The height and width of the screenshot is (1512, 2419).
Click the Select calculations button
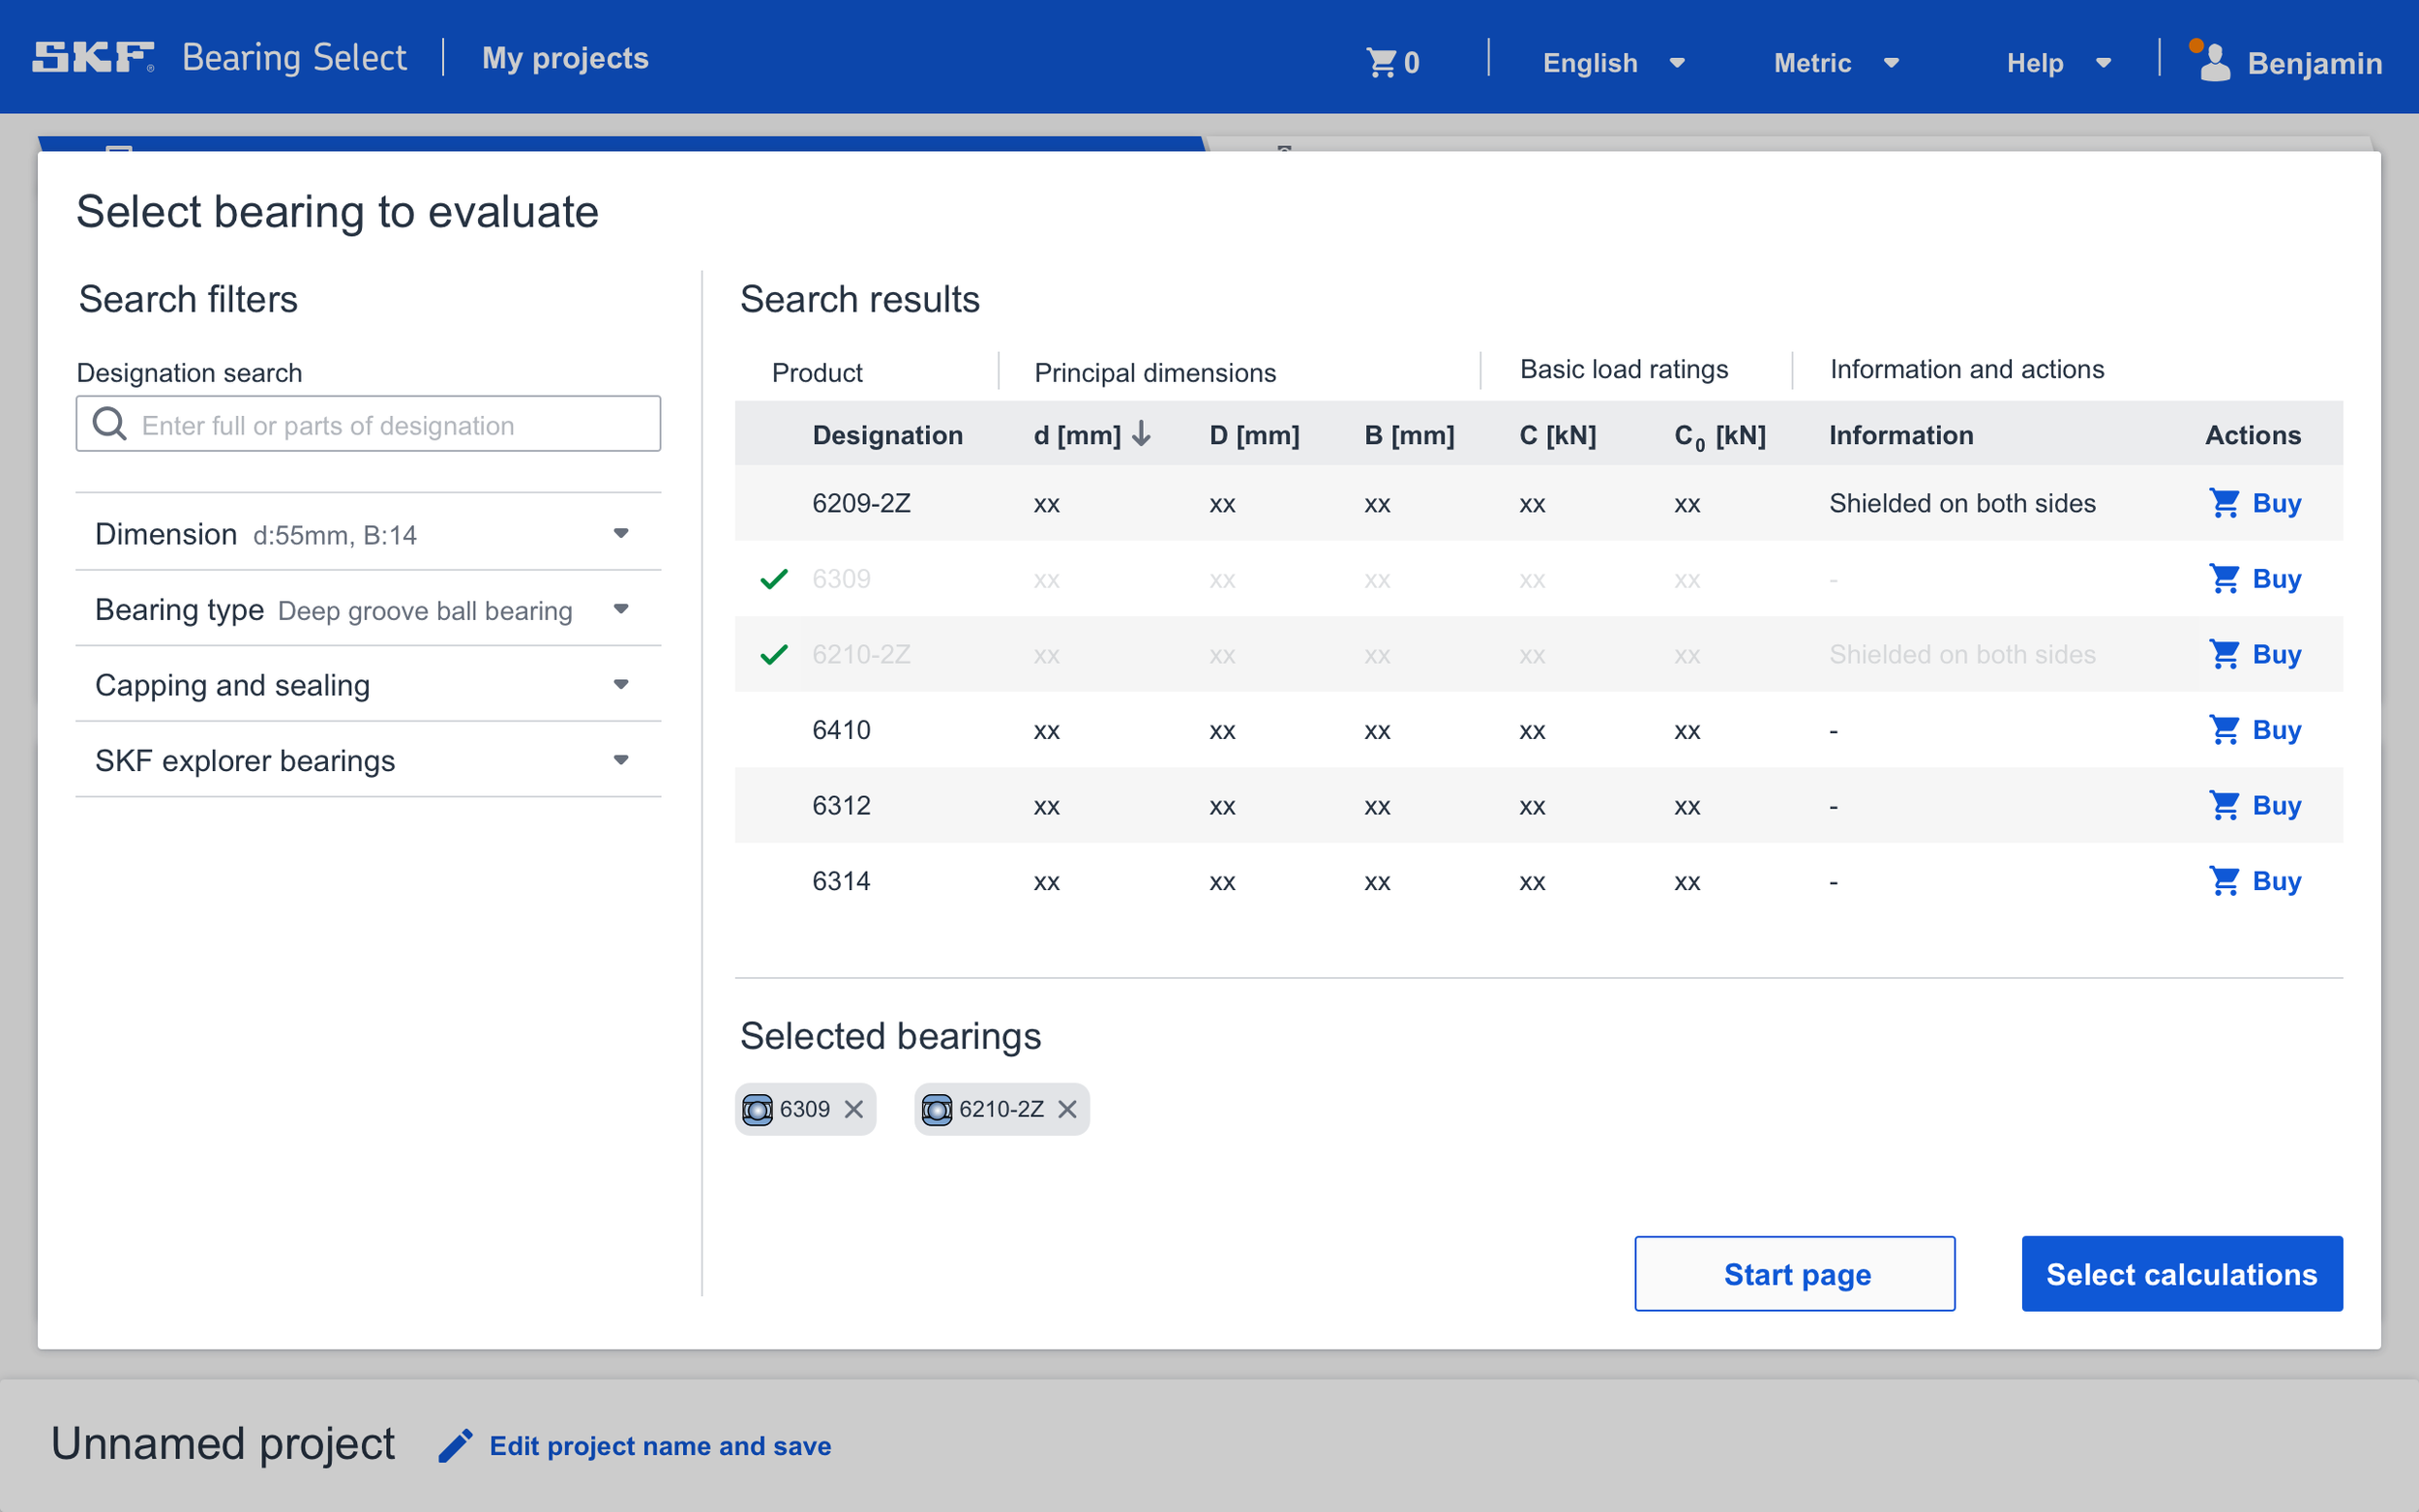(2180, 1273)
